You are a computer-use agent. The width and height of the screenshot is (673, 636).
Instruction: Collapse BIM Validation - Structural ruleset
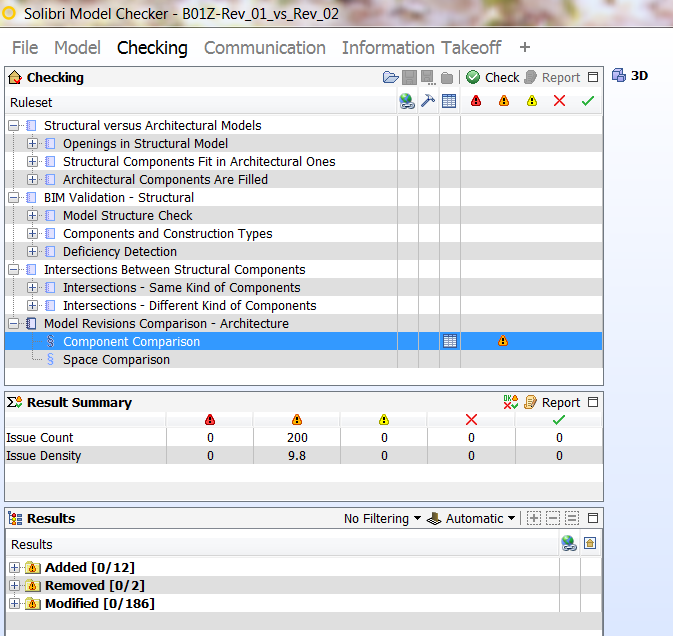[14, 197]
